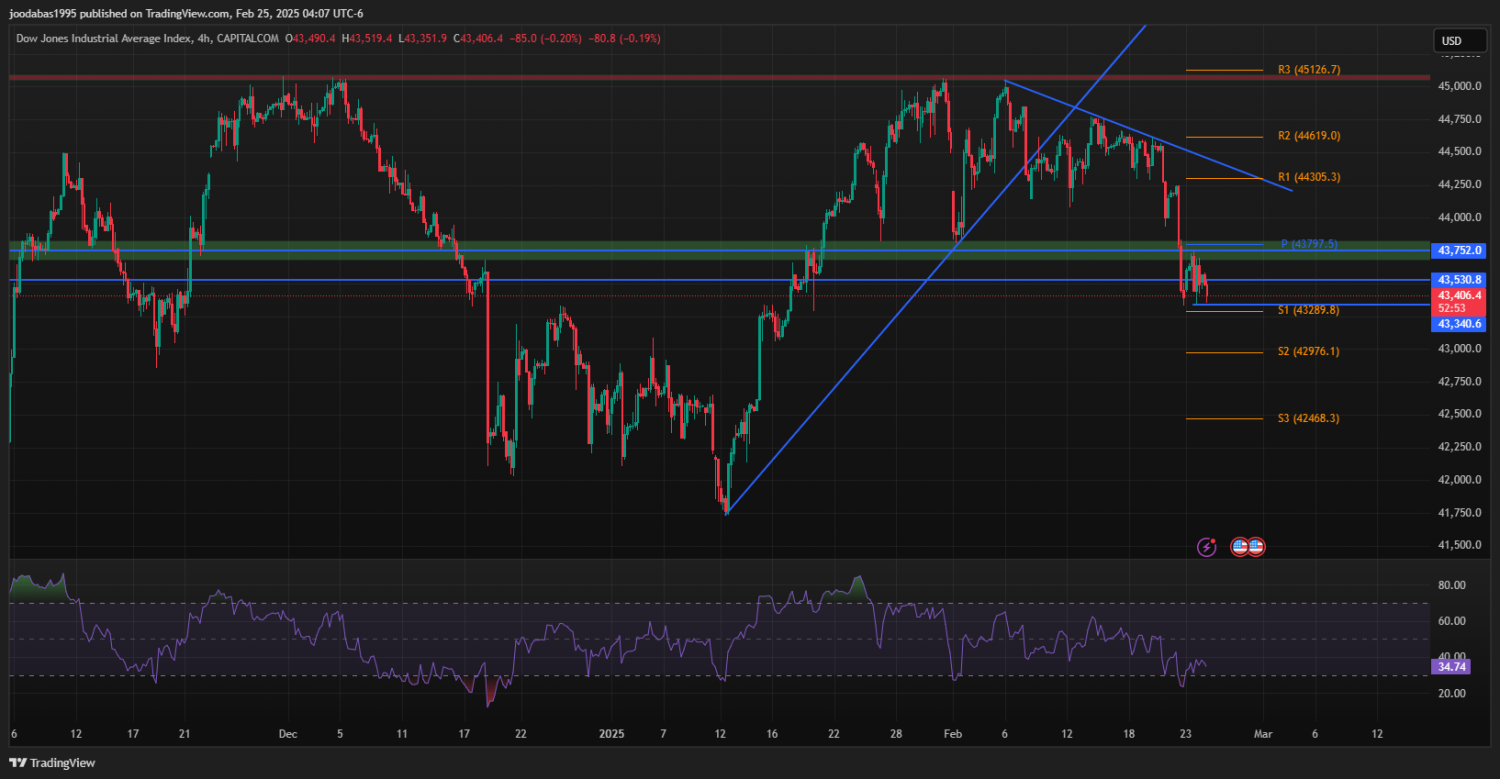
Task: Click the 43,000.0 price axis label
Action: tap(1460, 349)
